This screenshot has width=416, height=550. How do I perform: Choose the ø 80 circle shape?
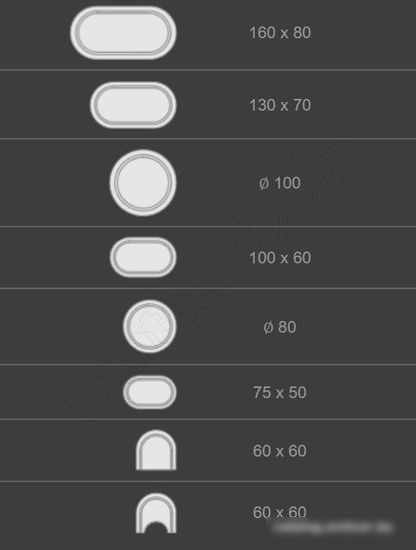coord(150,326)
